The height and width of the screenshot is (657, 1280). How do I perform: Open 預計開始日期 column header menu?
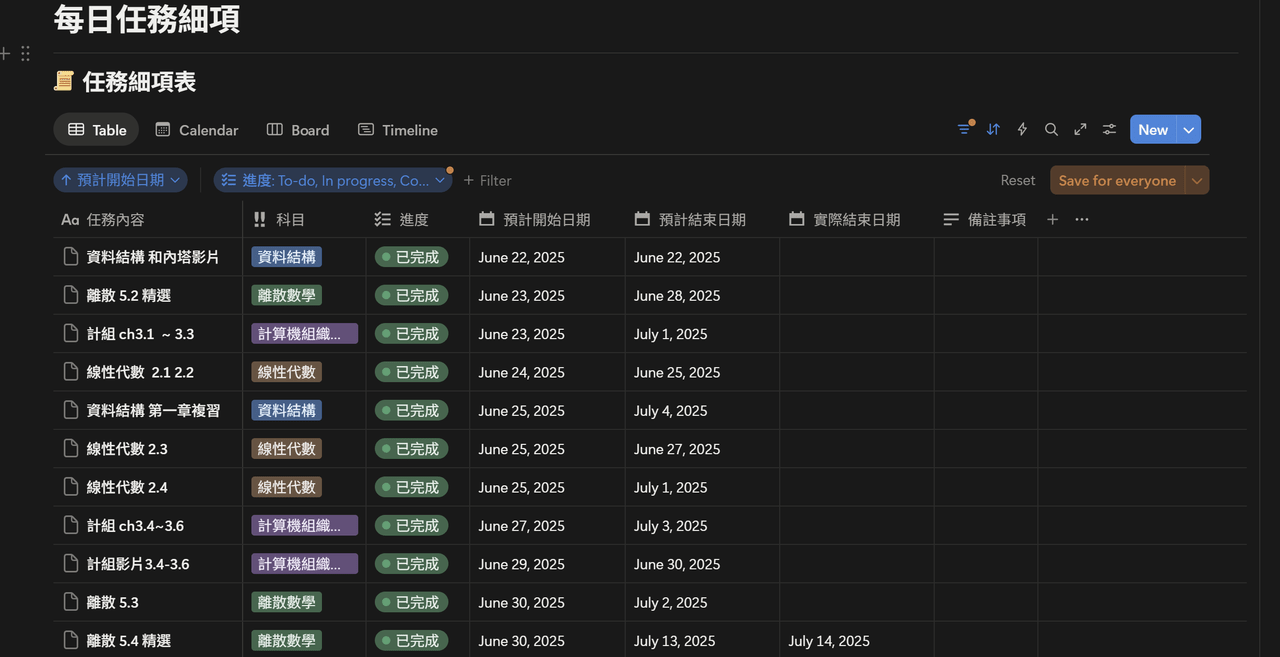pyautogui.click(x=547, y=219)
